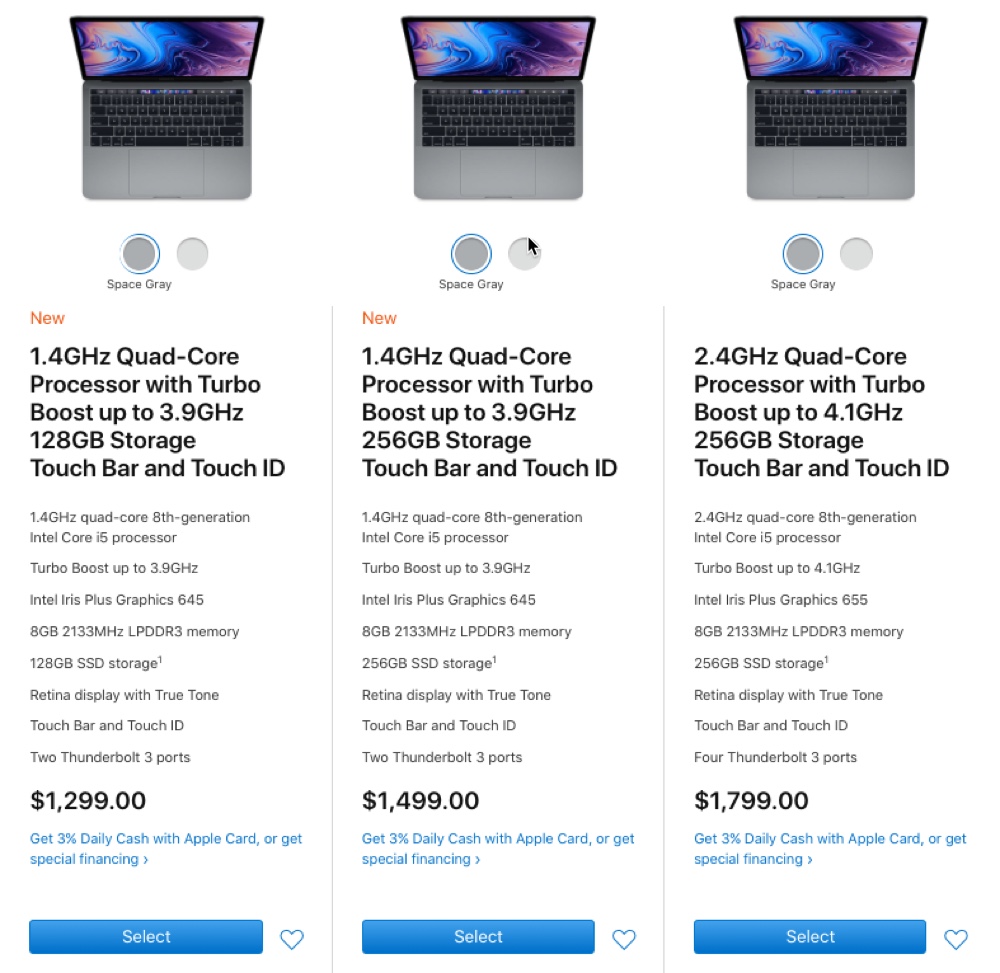
Task: Favorite the $1,499.00 model with its heart icon
Action: (624, 939)
